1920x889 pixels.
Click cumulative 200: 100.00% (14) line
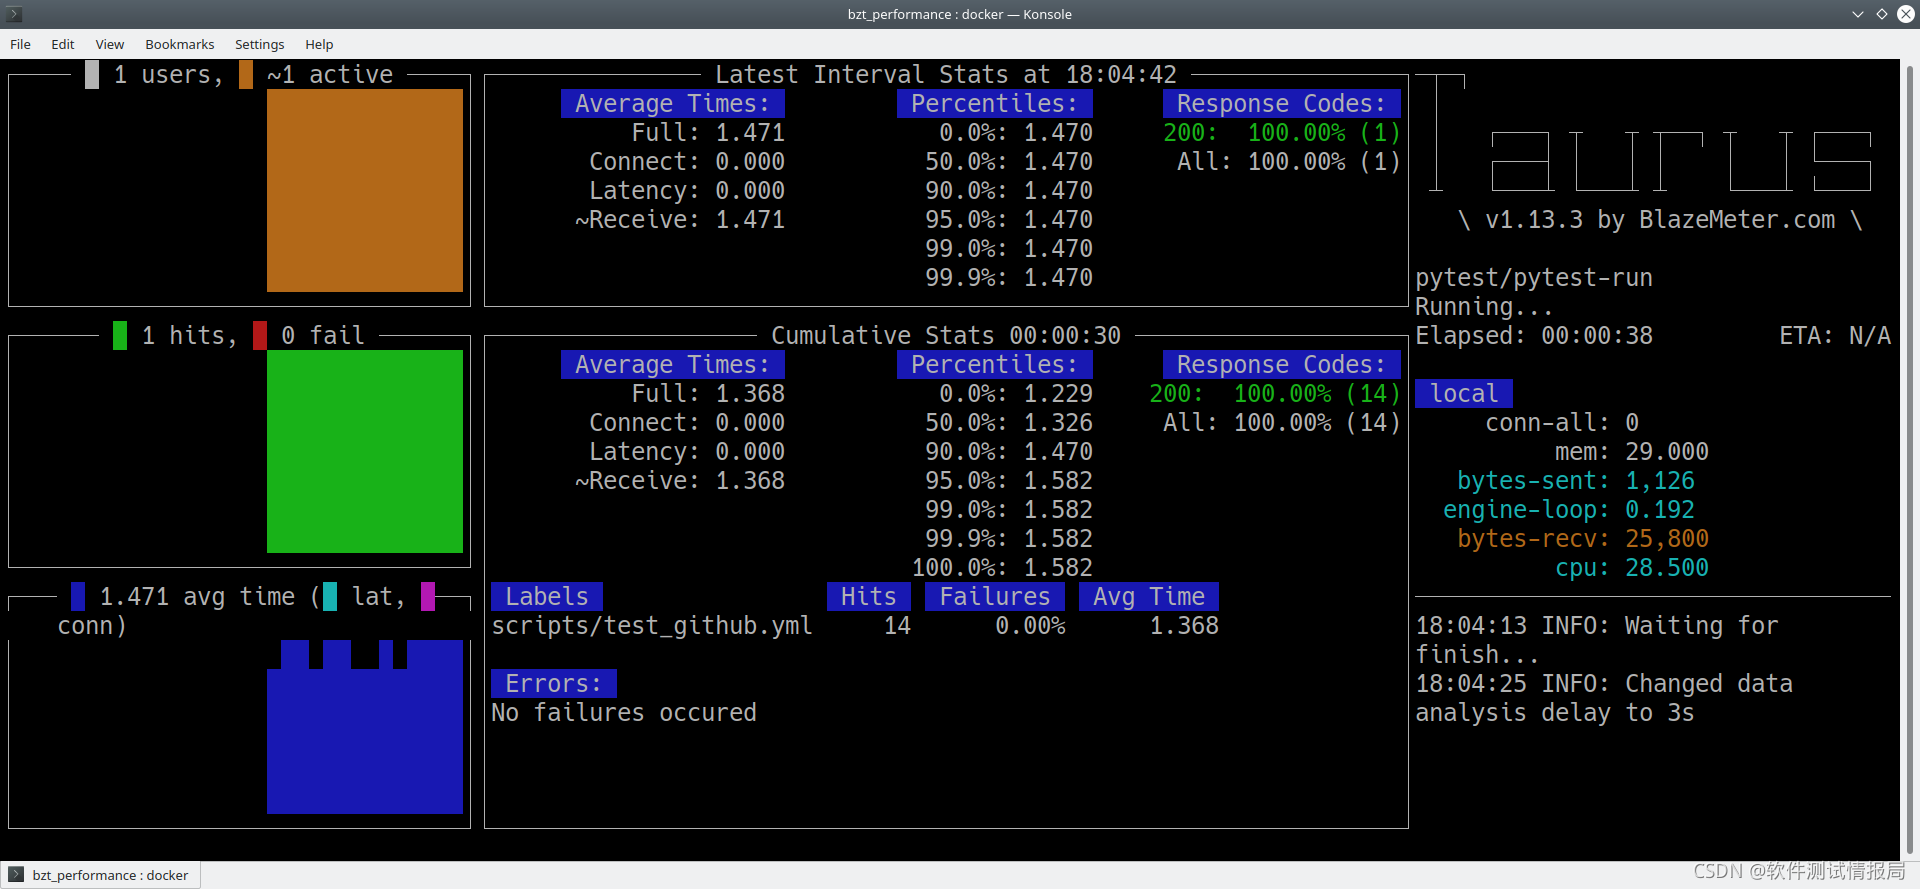[1275, 394]
